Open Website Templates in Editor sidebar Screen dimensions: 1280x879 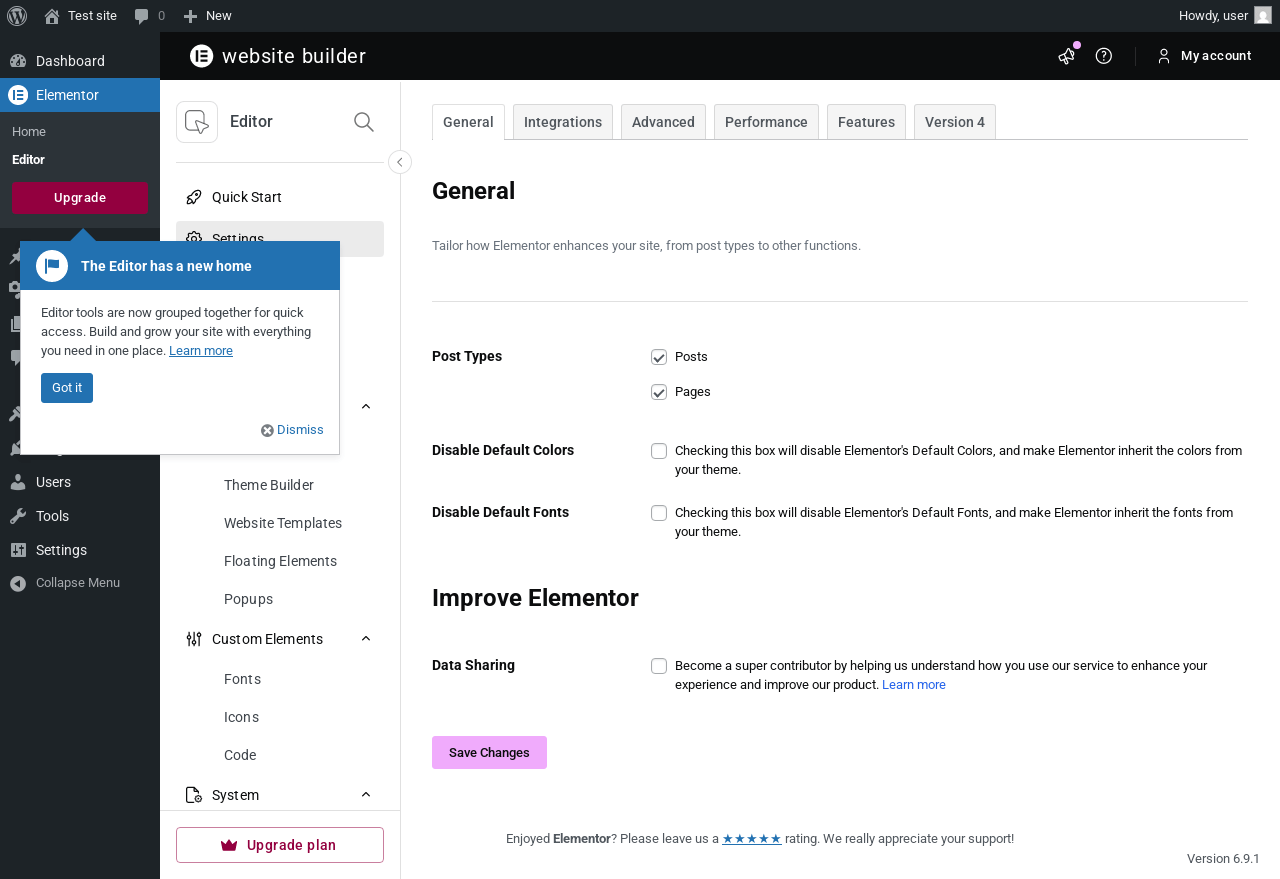coord(283,523)
